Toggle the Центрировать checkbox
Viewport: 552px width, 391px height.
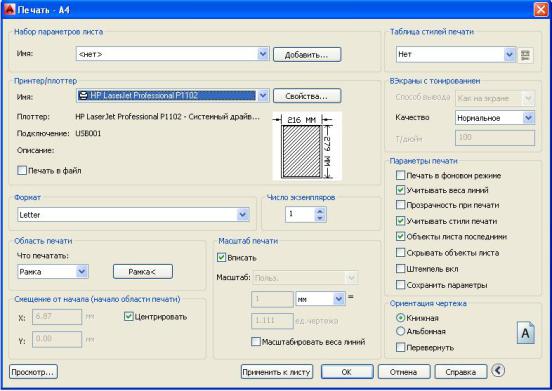pos(128,316)
